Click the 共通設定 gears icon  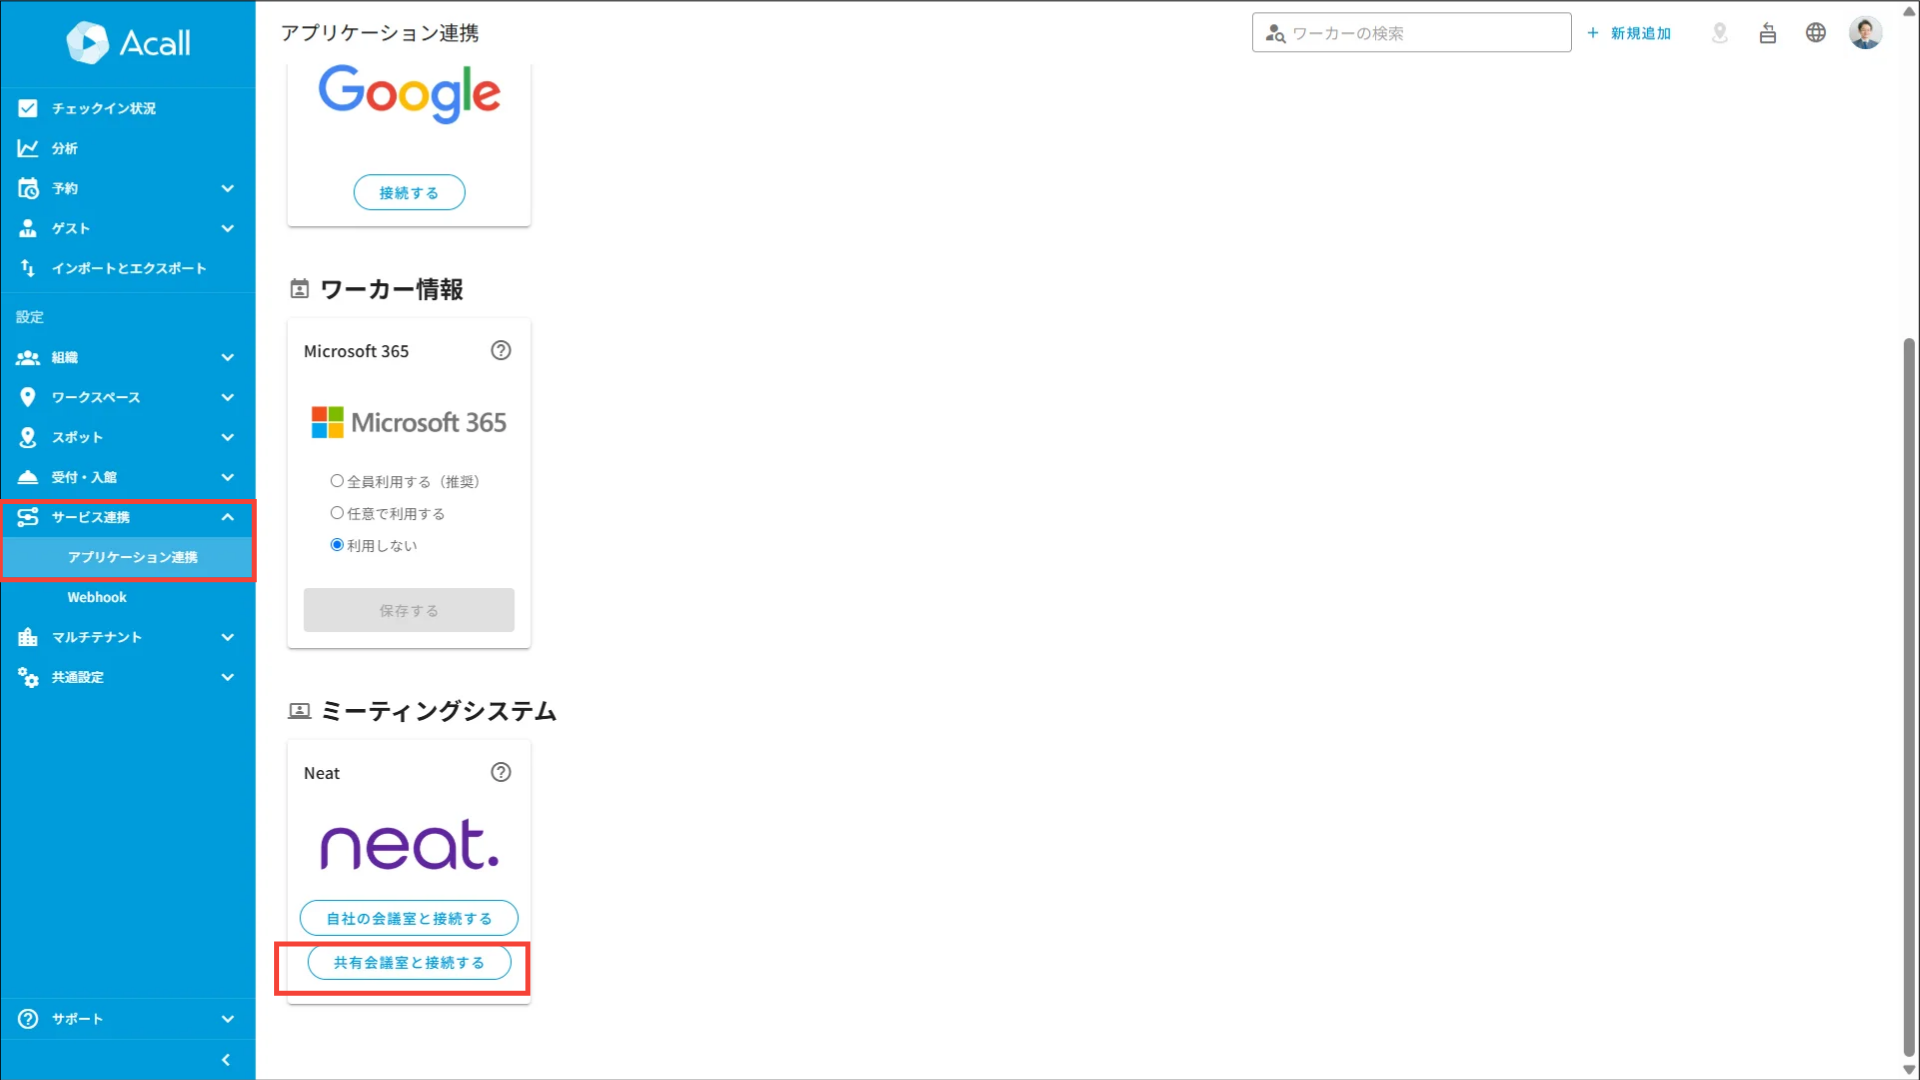[28, 677]
